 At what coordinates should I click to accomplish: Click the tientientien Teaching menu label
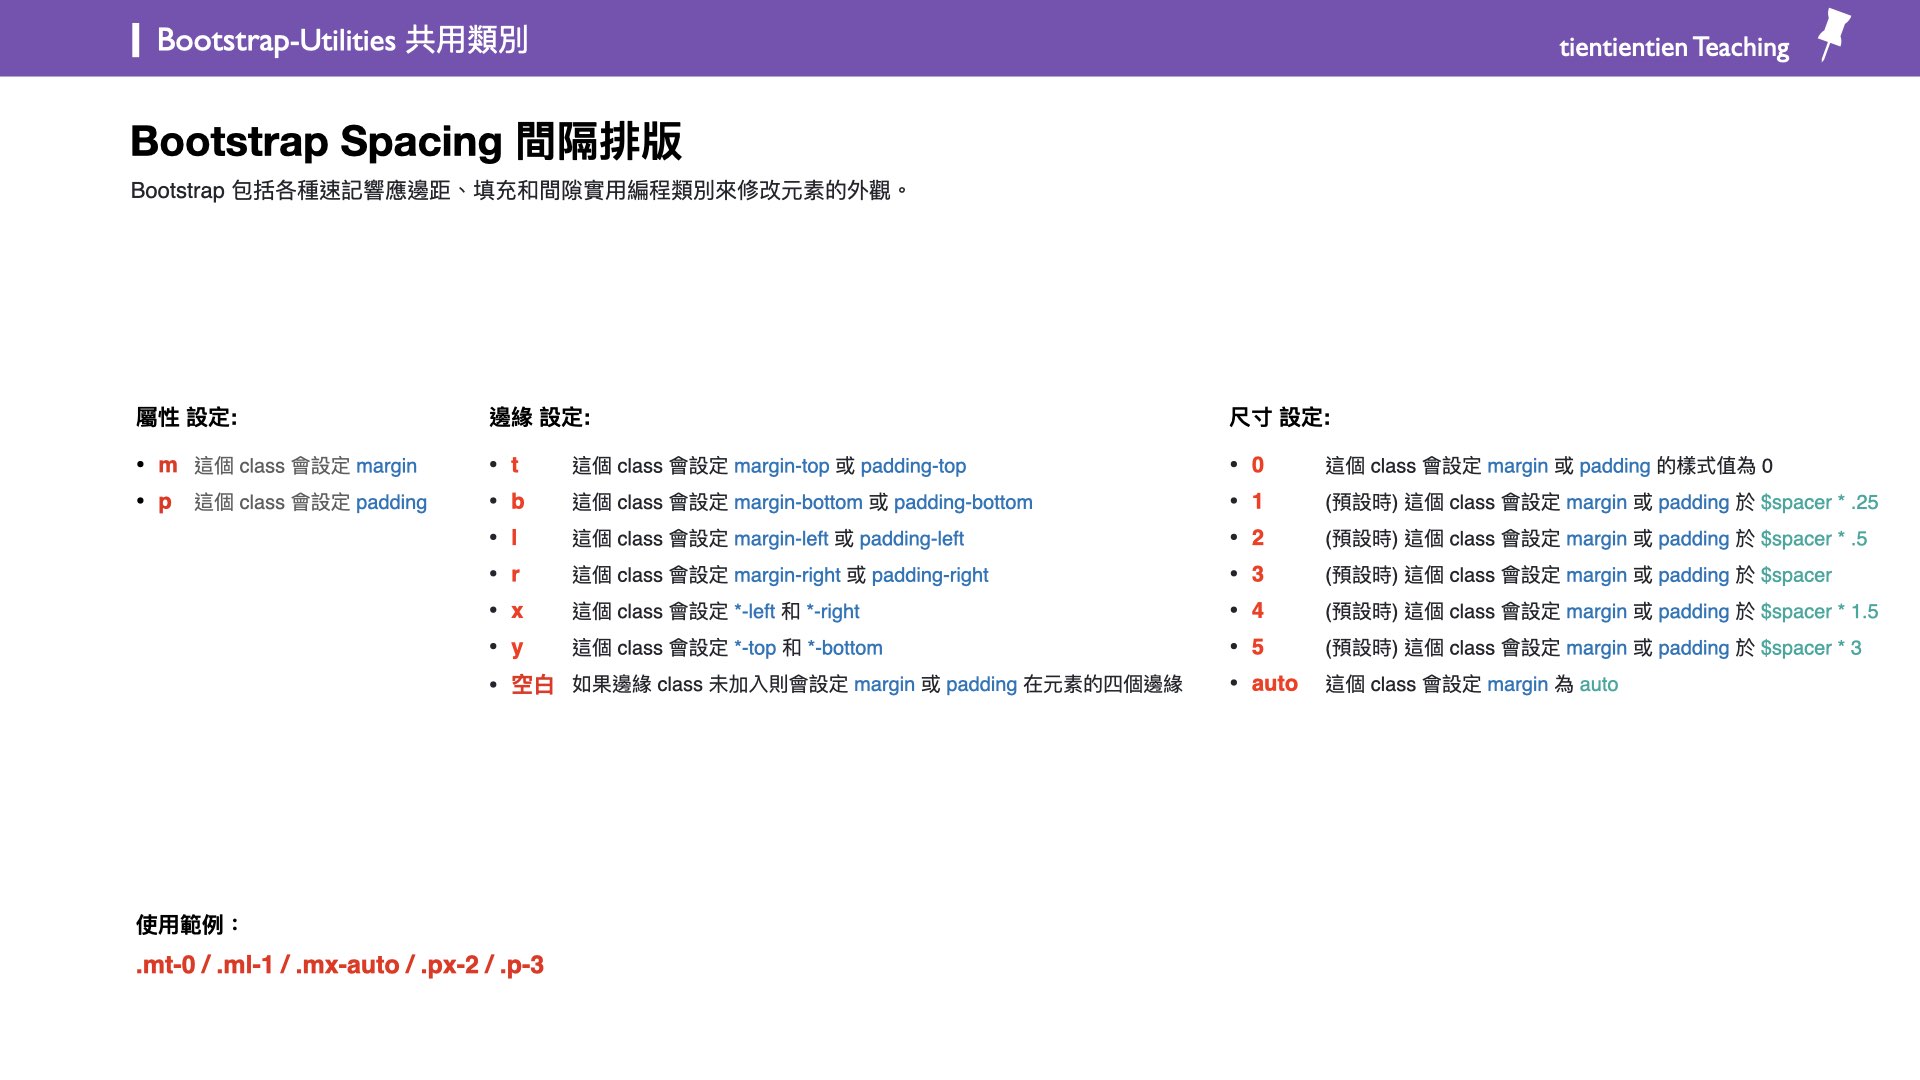coord(1672,47)
